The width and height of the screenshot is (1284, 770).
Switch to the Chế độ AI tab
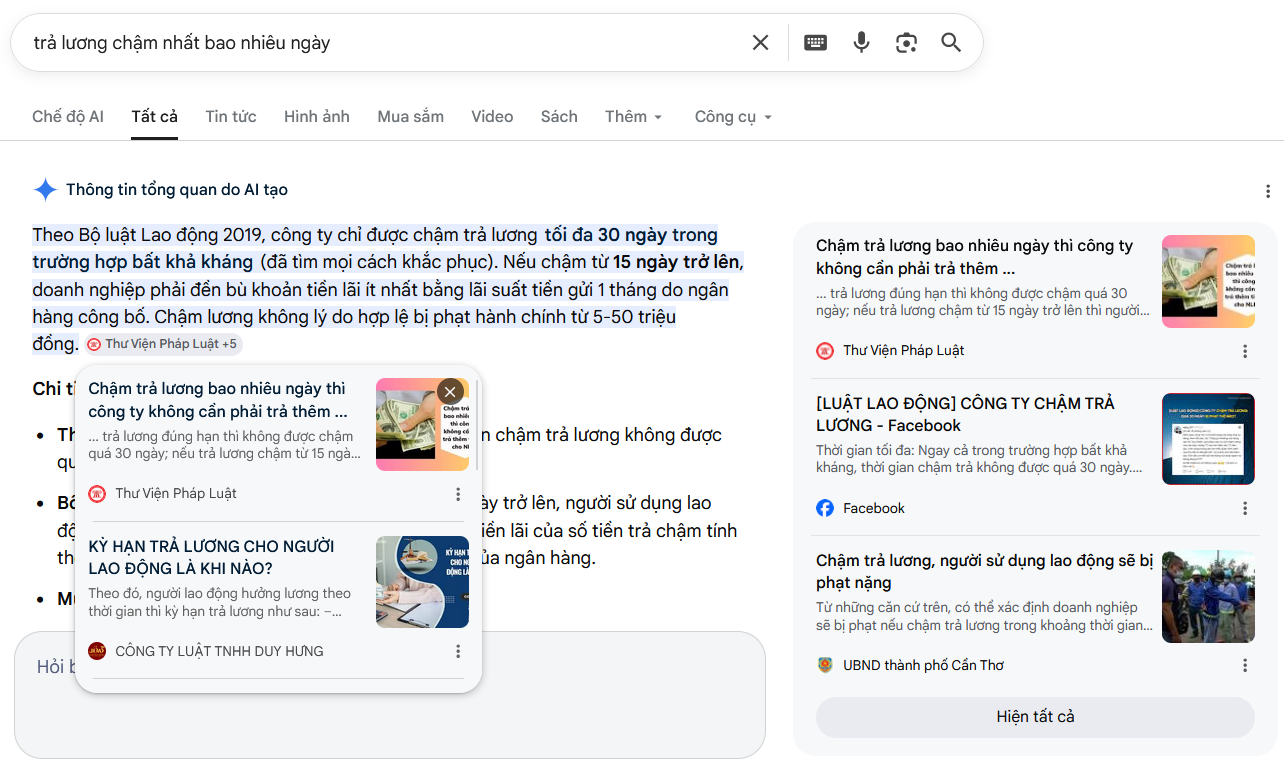[68, 117]
